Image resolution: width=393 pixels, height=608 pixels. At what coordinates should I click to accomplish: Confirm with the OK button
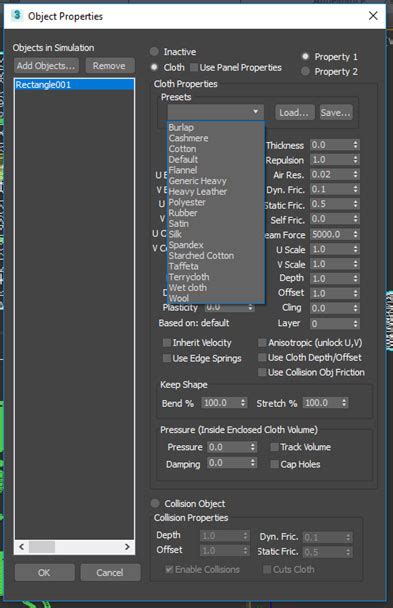pos(45,572)
